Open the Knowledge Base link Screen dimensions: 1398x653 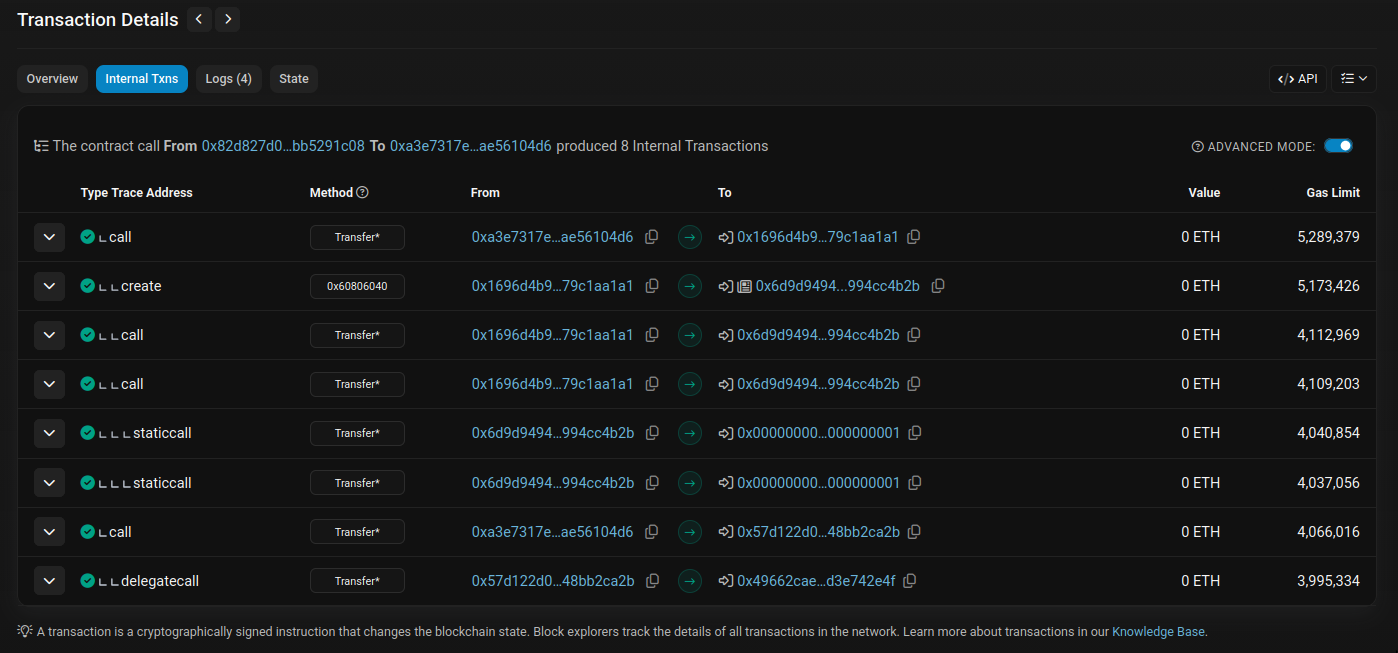1159,632
